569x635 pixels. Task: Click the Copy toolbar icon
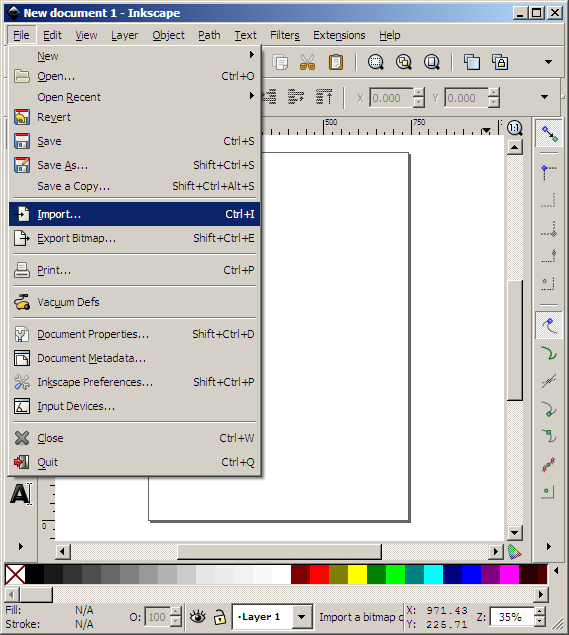279,62
